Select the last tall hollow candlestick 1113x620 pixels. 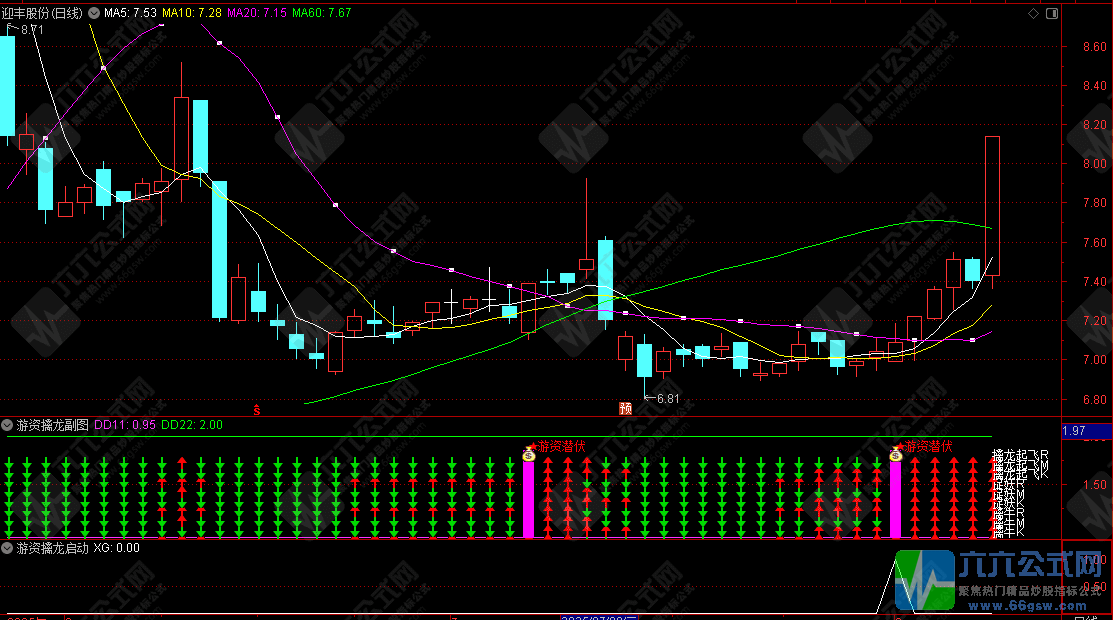992,205
